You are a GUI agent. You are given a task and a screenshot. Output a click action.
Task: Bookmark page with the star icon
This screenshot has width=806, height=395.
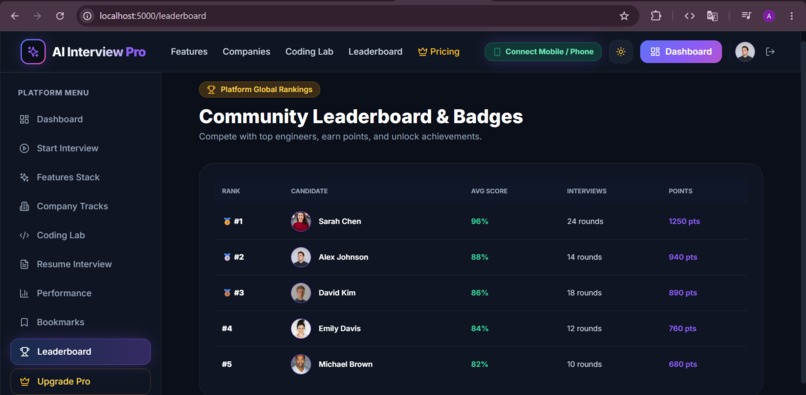(x=624, y=16)
